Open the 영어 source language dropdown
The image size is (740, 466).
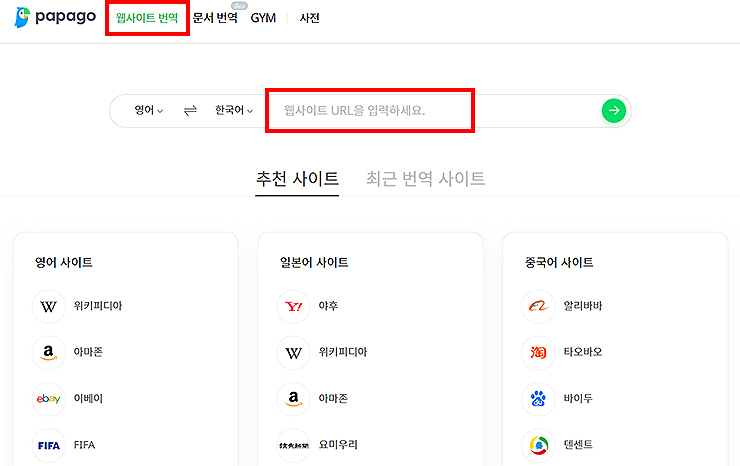click(x=149, y=110)
